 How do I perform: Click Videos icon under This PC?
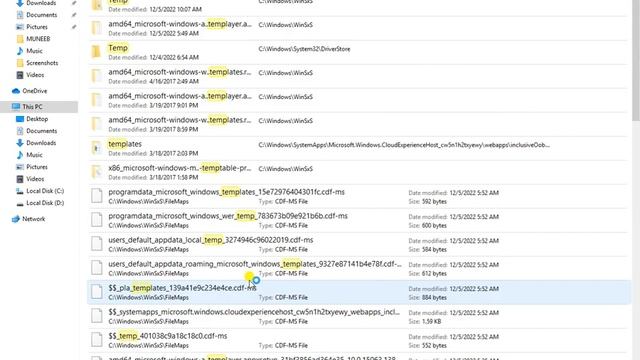pos(20,179)
